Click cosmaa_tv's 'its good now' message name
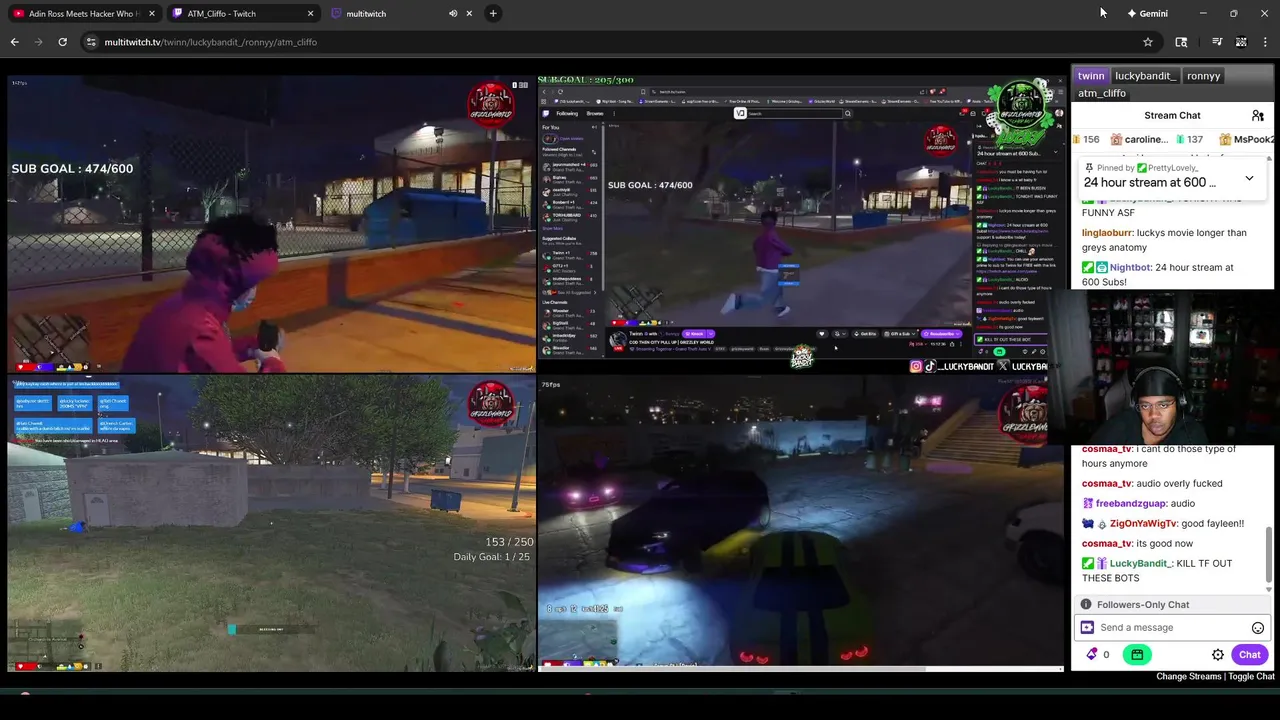This screenshot has width=1280, height=720. 1106,544
